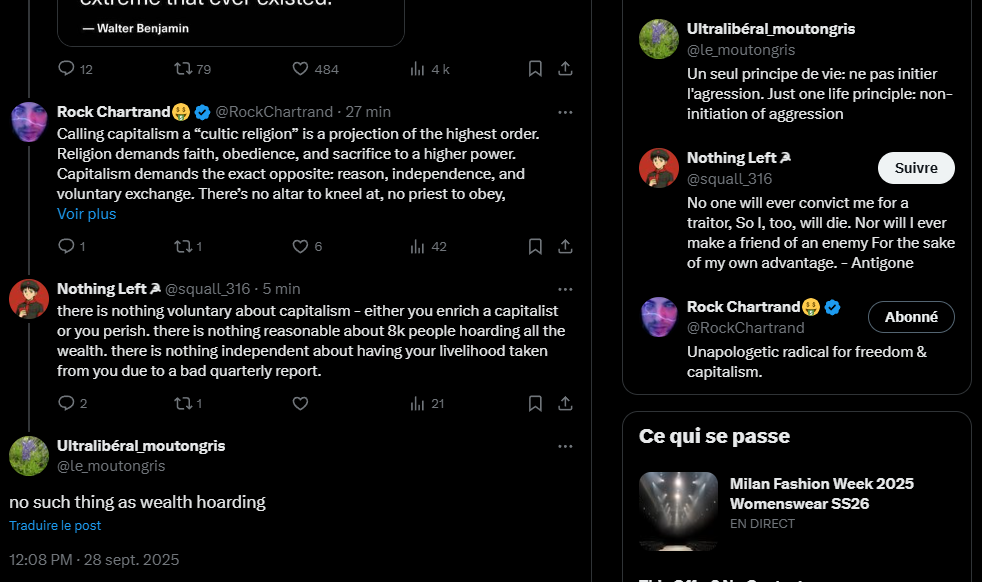982x582 pixels.
Task: Expand tweet with Voir plus
Action: (87, 214)
